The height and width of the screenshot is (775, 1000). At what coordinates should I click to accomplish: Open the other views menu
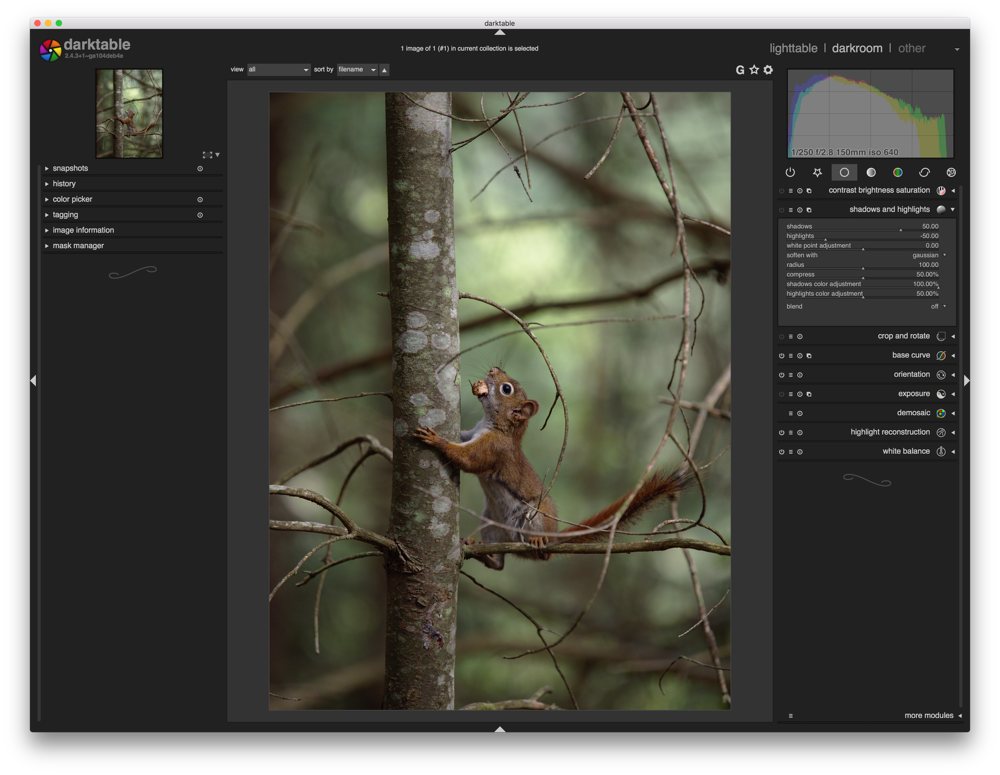tap(911, 48)
